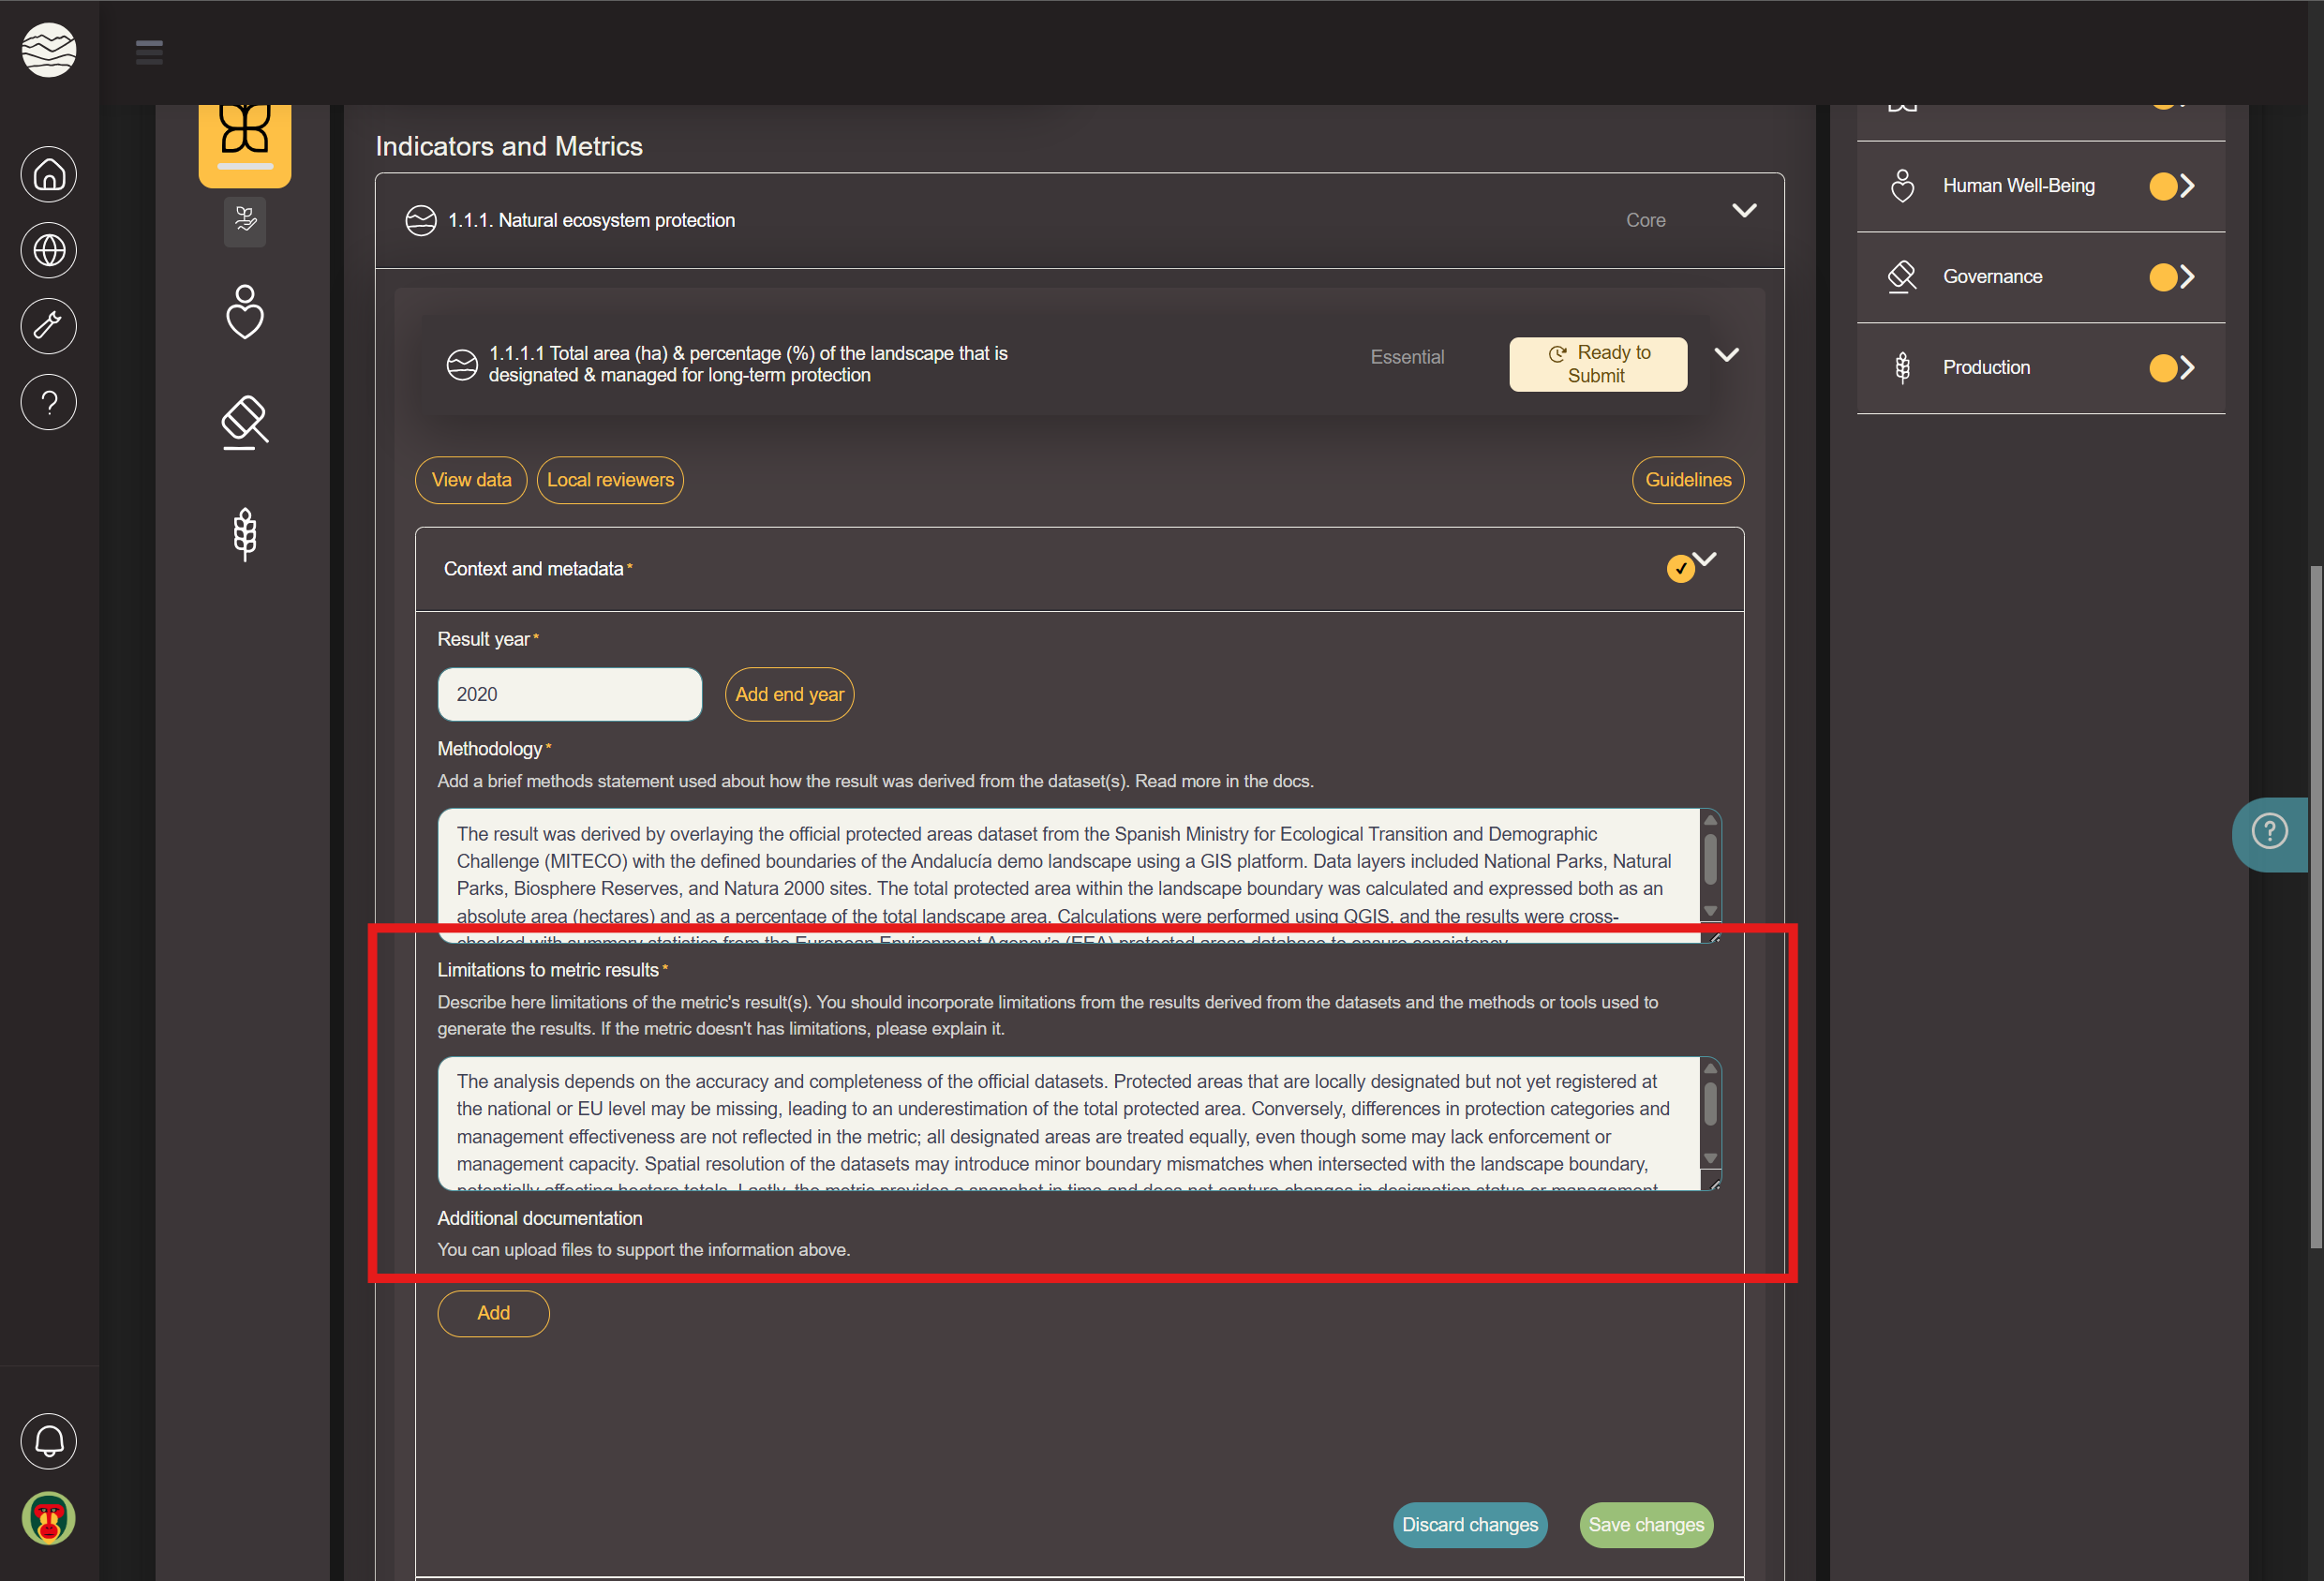
Task: Click the user avatar icon
Action: click(48, 1518)
